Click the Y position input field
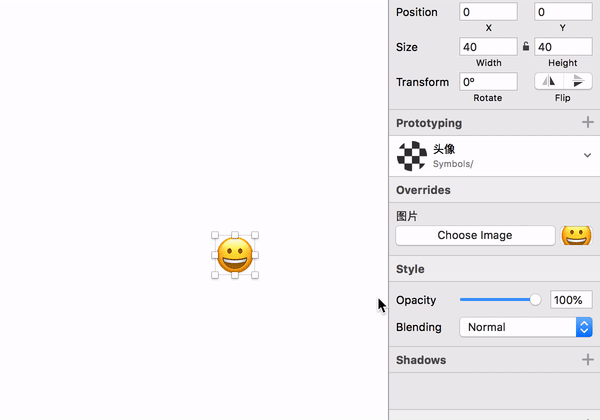The height and width of the screenshot is (420, 600). (563, 12)
